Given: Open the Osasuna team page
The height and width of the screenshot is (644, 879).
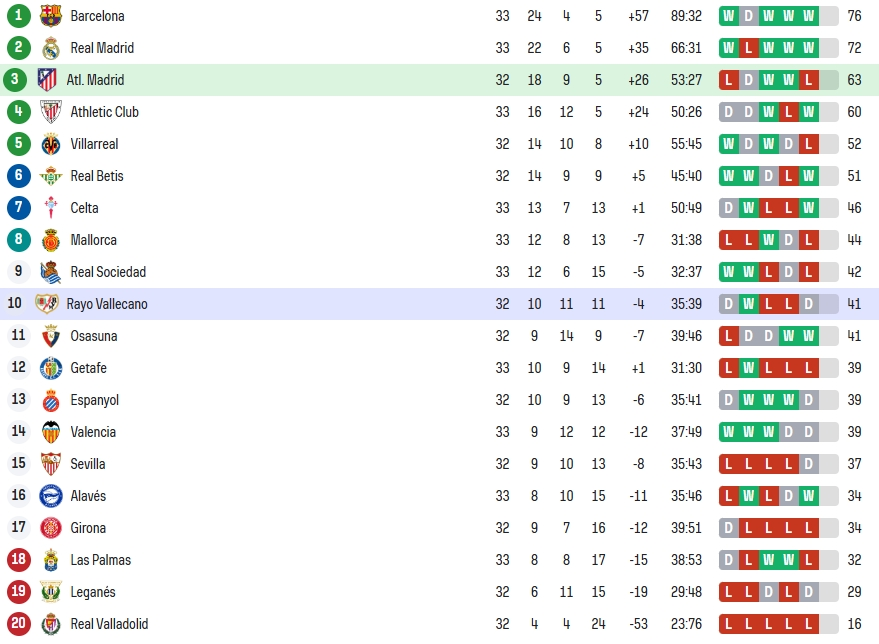Looking at the screenshot, I should (x=94, y=336).
